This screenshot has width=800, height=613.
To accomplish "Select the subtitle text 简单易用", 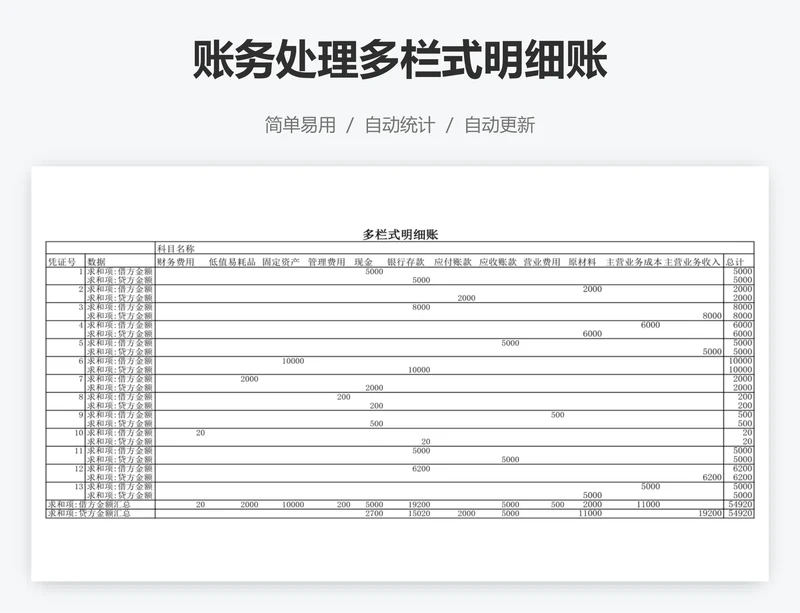I will click(x=300, y=125).
